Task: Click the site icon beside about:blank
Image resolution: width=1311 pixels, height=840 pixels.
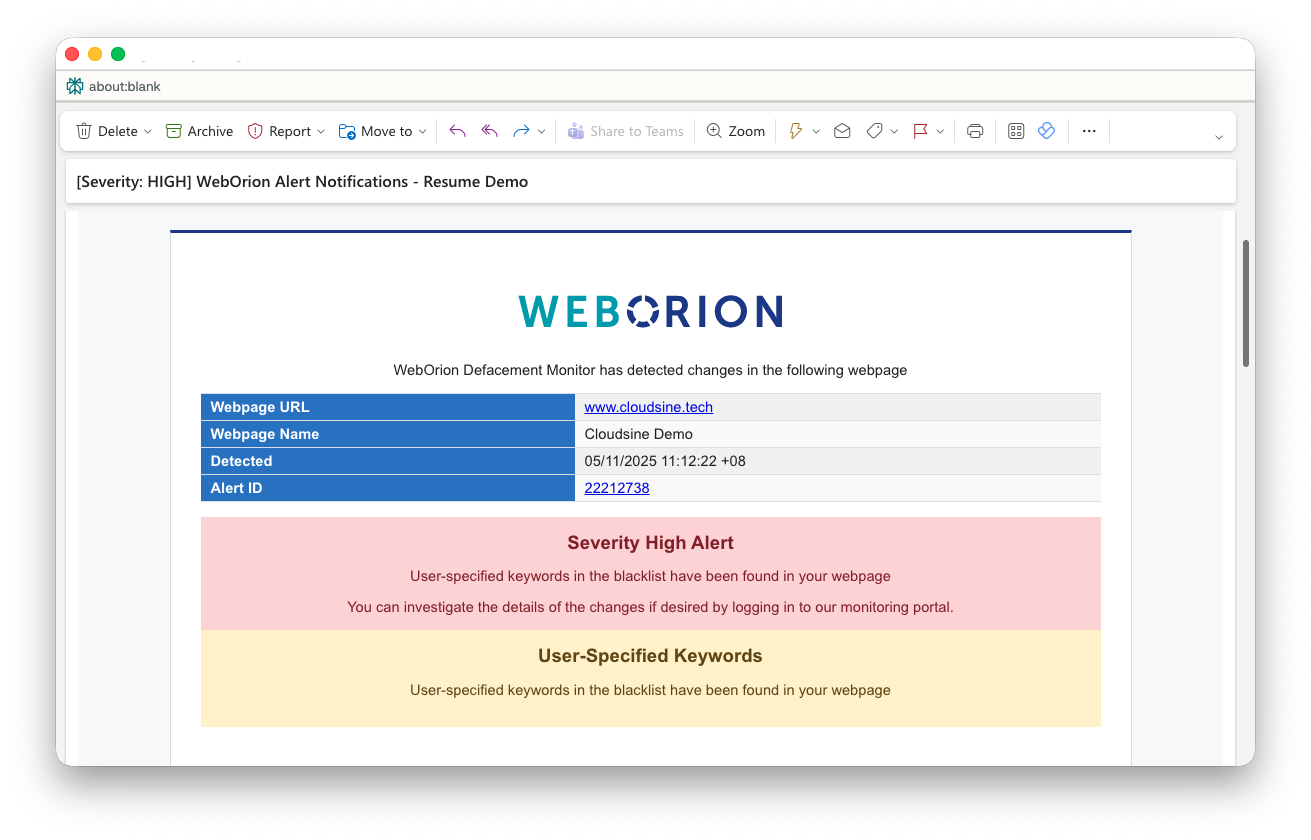Action: [75, 86]
